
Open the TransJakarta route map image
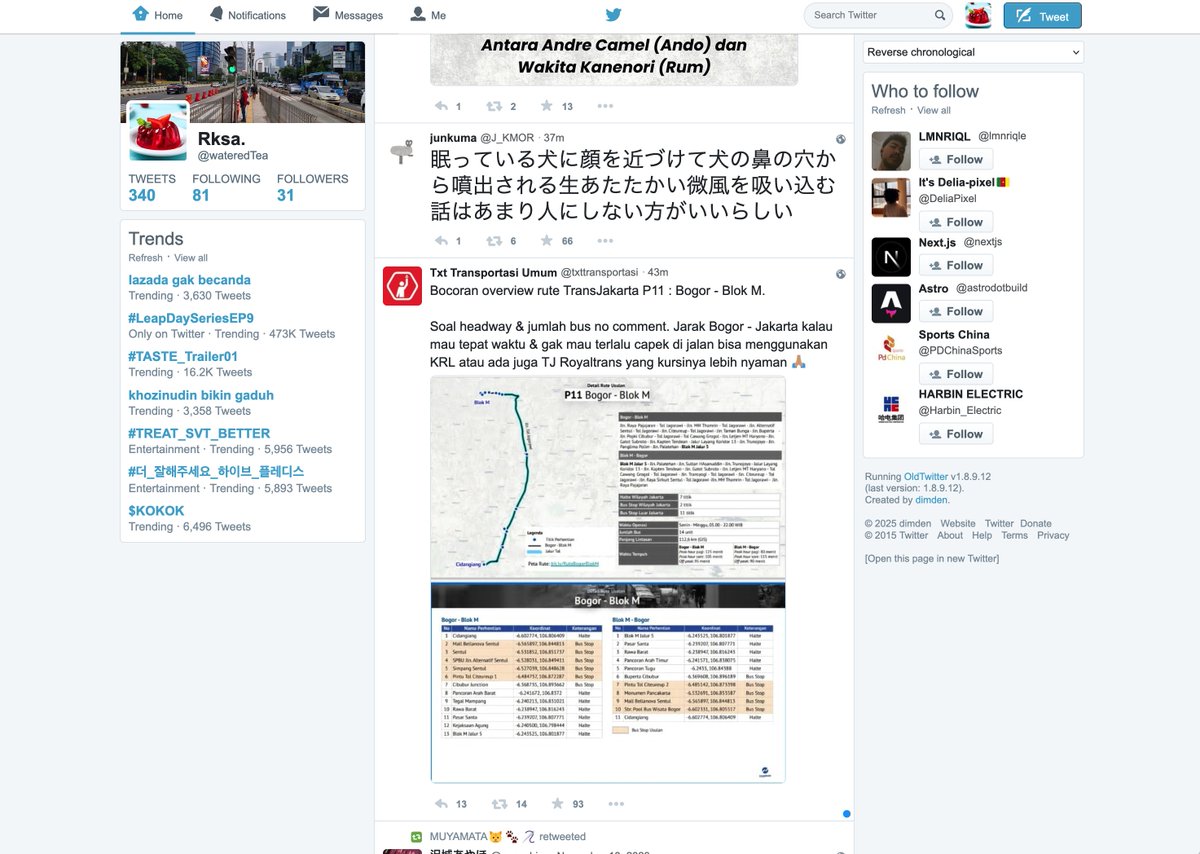tap(608, 478)
